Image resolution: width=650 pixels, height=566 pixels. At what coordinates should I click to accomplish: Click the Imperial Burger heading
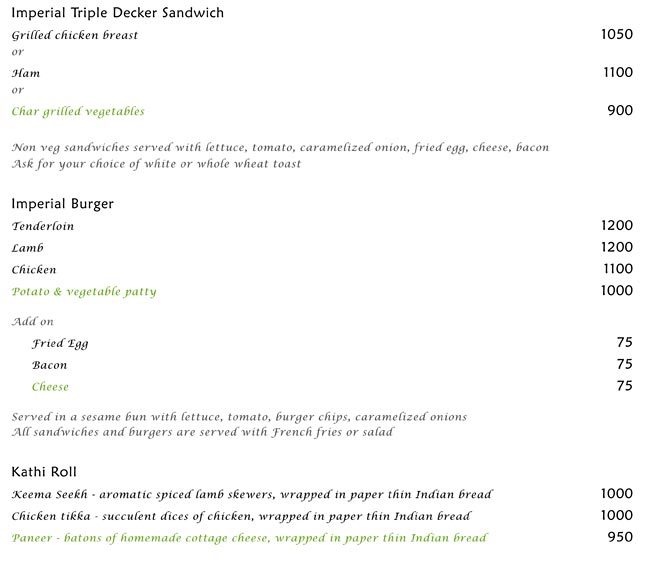pyautogui.click(x=63, y=204)
